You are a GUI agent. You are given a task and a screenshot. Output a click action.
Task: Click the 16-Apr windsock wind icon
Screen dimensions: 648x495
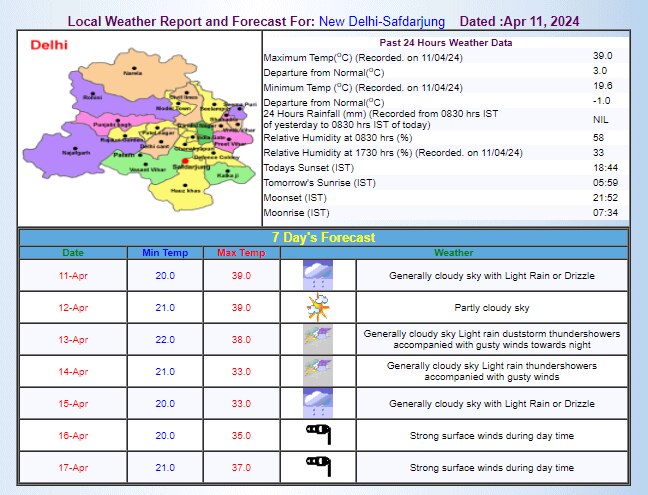tap(317, 435)
